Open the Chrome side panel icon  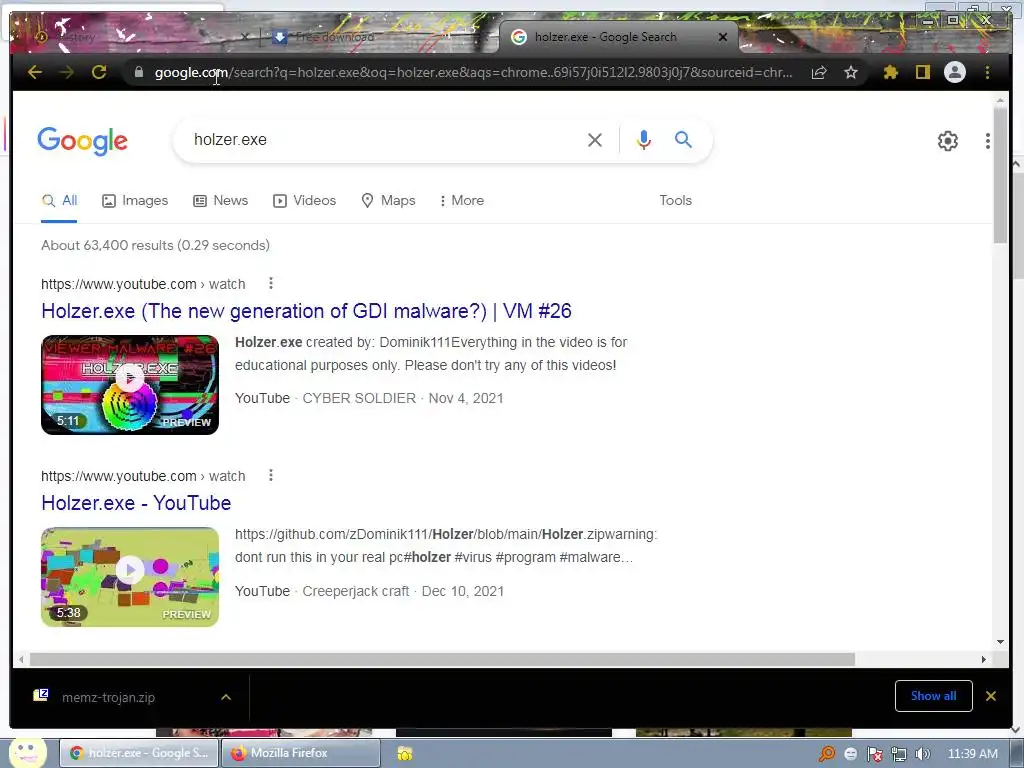point(922,72)
